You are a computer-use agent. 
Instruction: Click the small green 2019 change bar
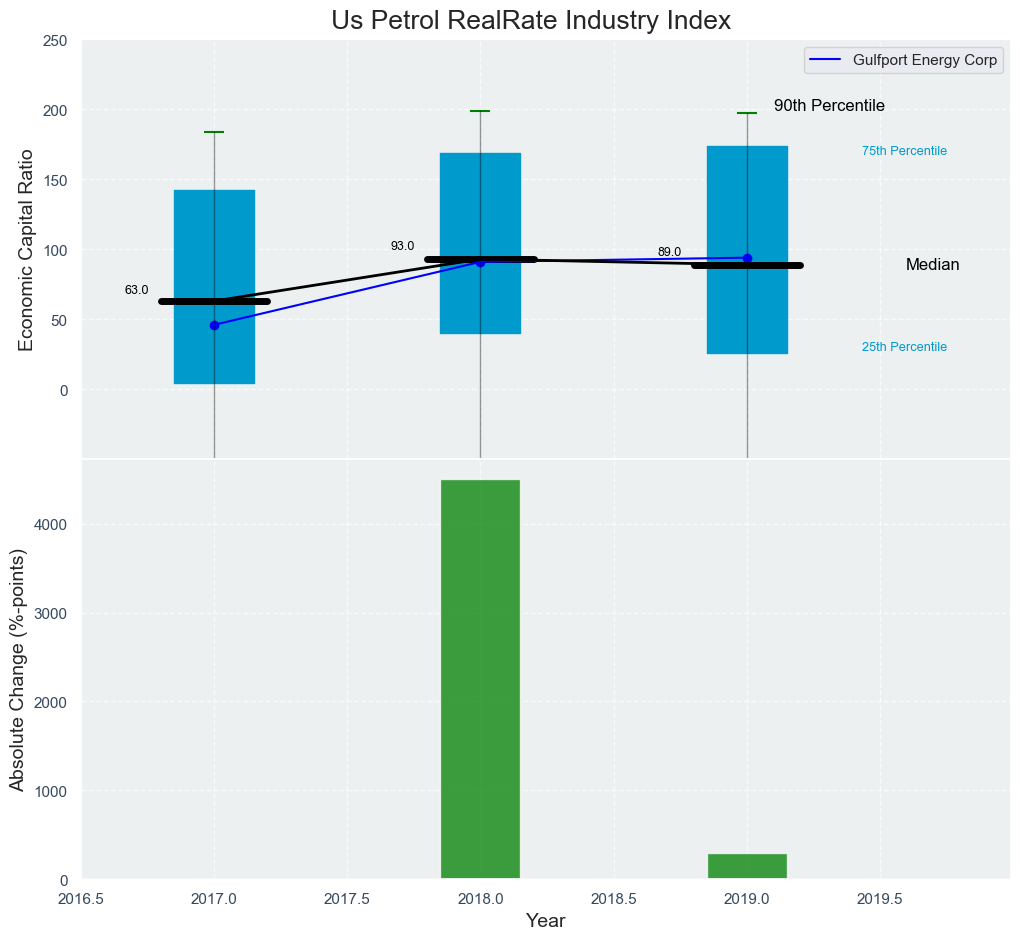pos(747,867)
